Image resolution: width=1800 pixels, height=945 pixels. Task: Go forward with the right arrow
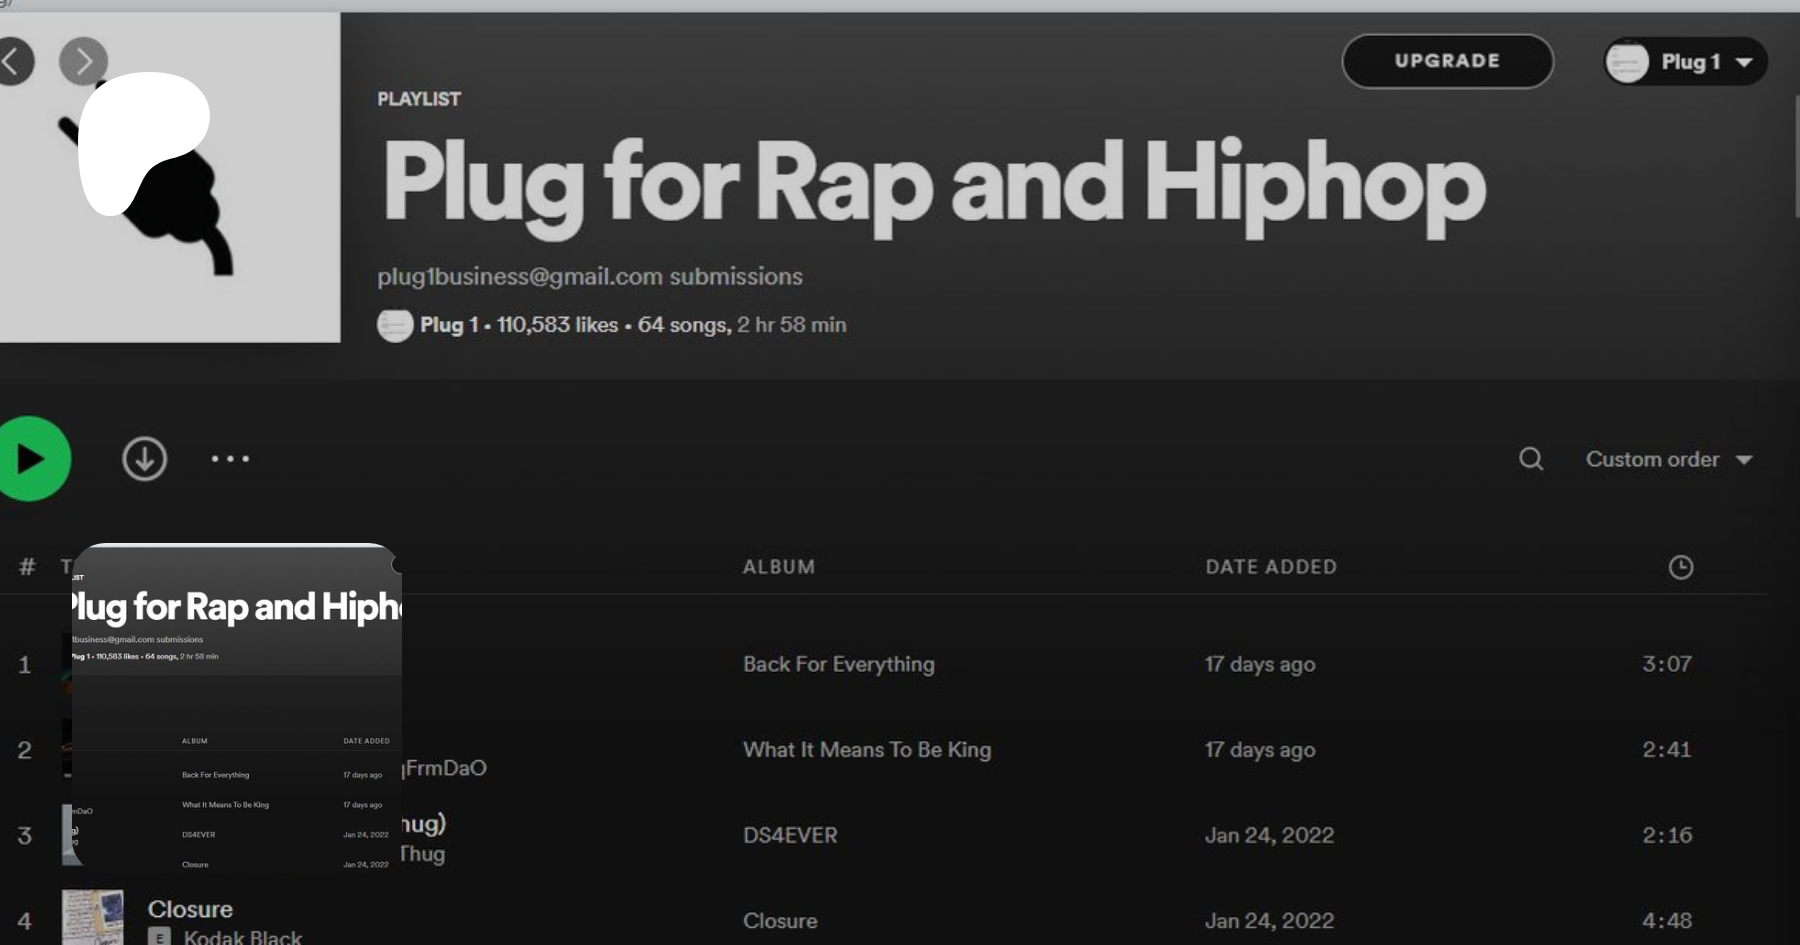coord(83,62)
